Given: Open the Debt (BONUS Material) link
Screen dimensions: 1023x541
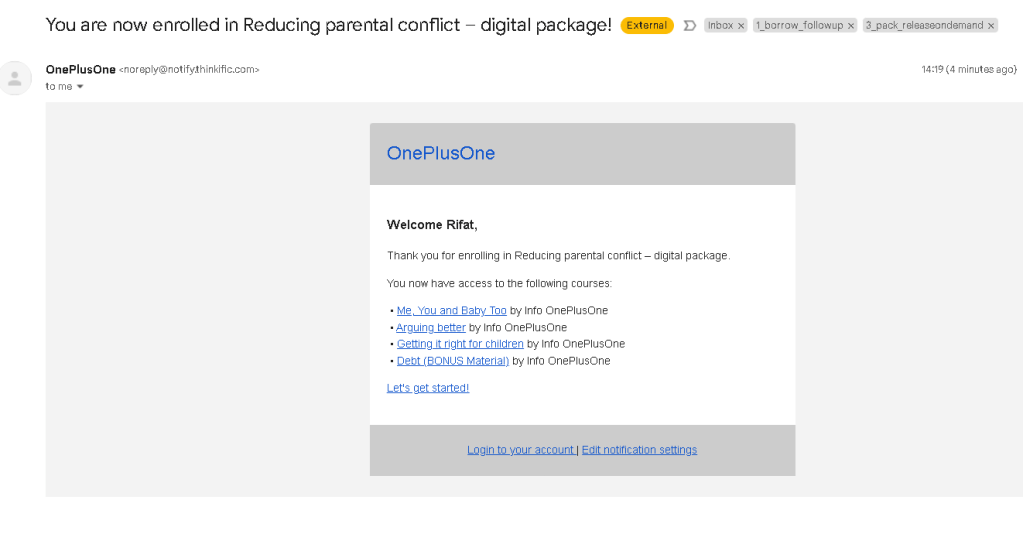Looking at the screenshot, I should pos(453,361).
